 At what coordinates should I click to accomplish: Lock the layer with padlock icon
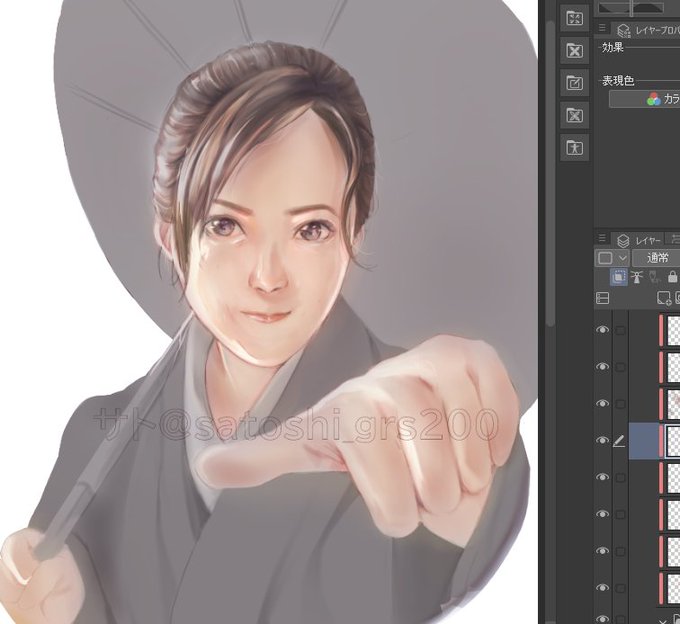672,277
